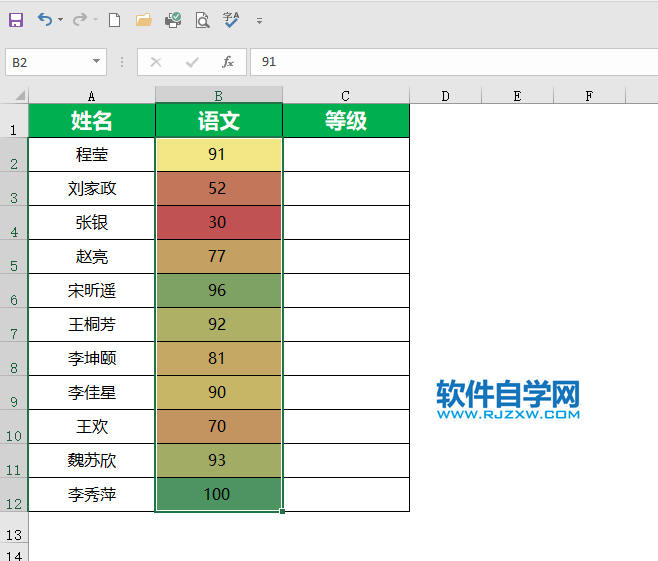Select empty 等级 cell beside 李秀萍
The width and height of the screenshot is (658, 561).
click(x=346, y=494)
